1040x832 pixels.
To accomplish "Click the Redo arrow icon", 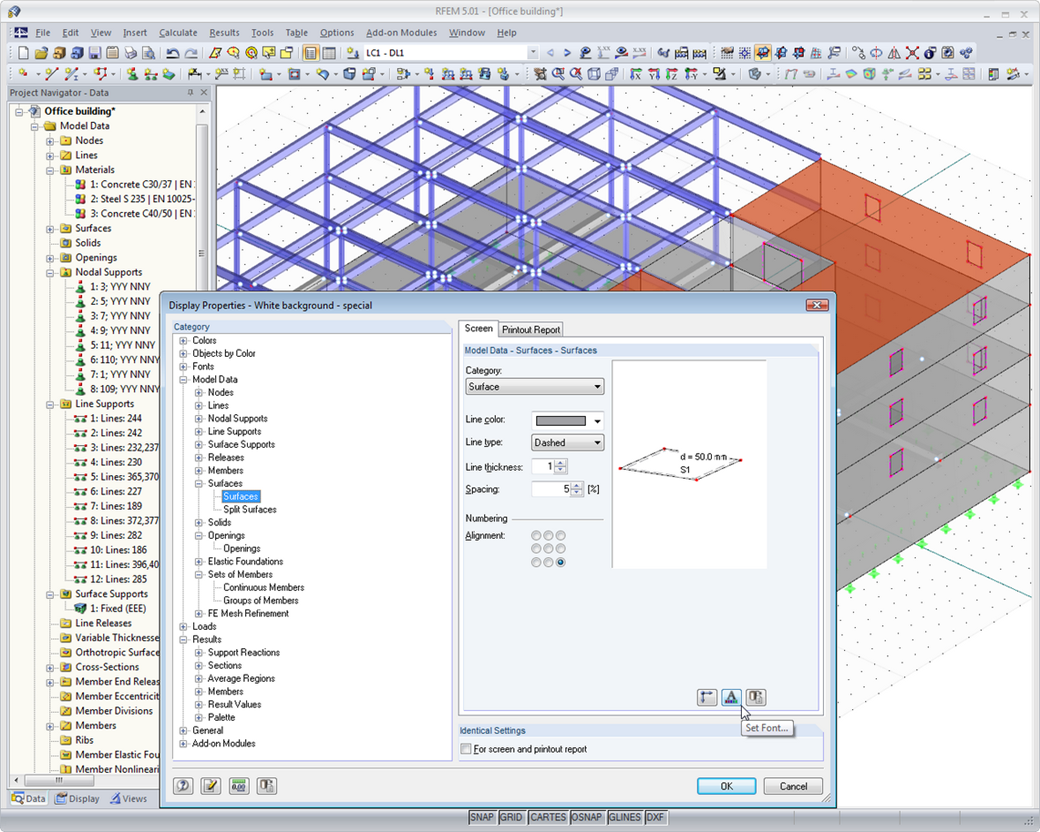I will (191, 53).
